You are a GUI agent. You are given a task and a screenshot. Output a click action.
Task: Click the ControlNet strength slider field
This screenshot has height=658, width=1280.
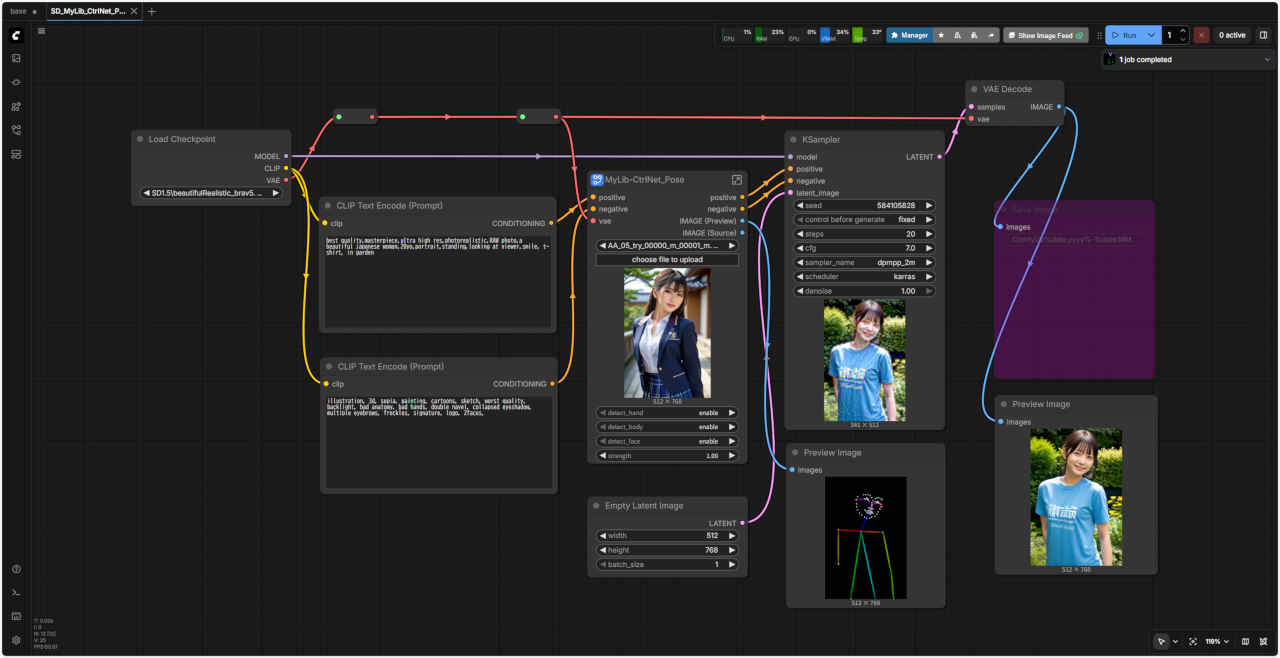pos(667,456)
